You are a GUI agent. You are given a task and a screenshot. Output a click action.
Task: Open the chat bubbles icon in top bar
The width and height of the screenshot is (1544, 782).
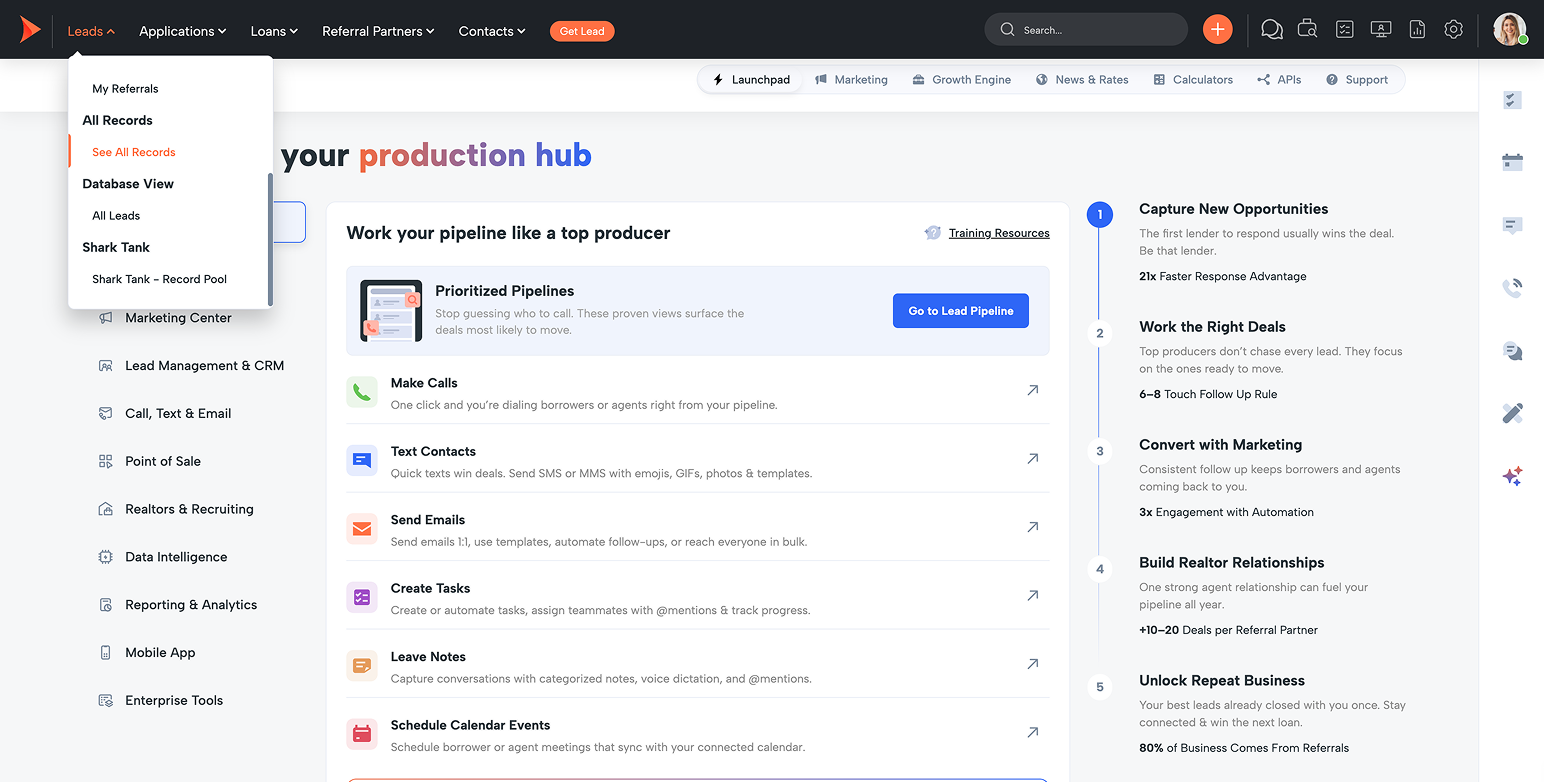(x=1272, y=30)
